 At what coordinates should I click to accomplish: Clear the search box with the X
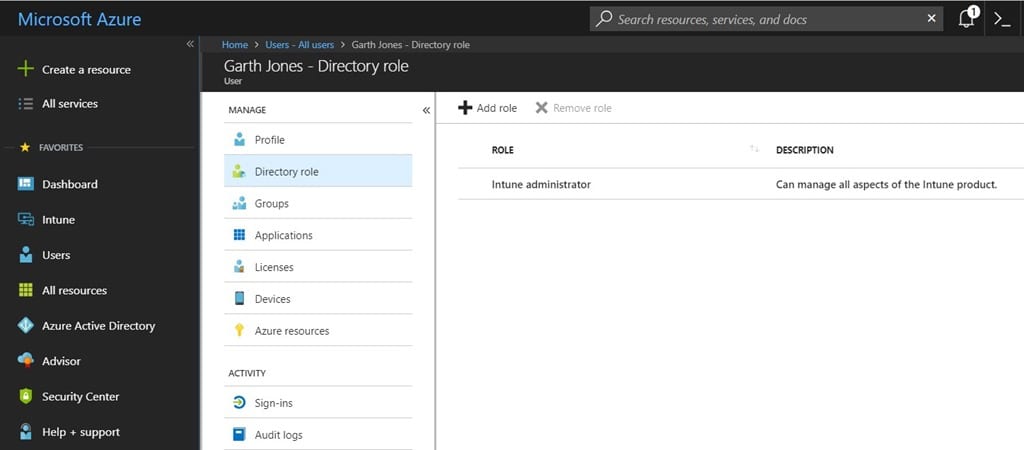931,18
